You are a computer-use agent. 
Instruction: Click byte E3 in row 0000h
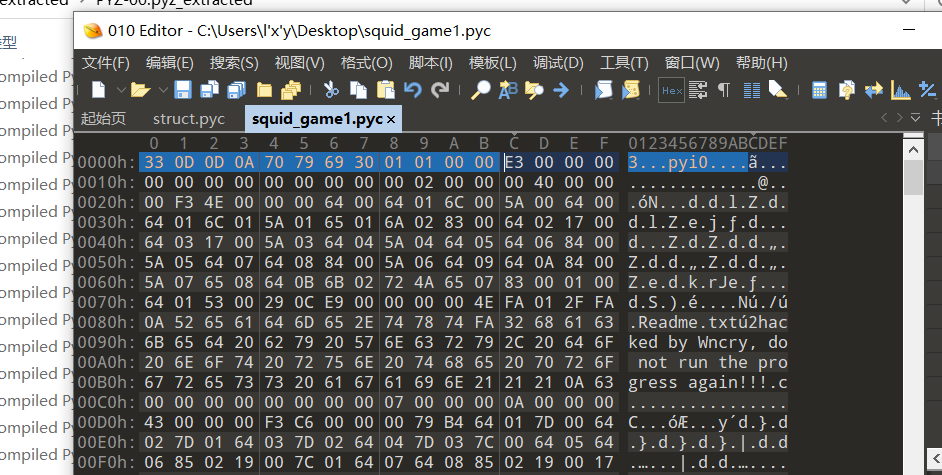514,162
